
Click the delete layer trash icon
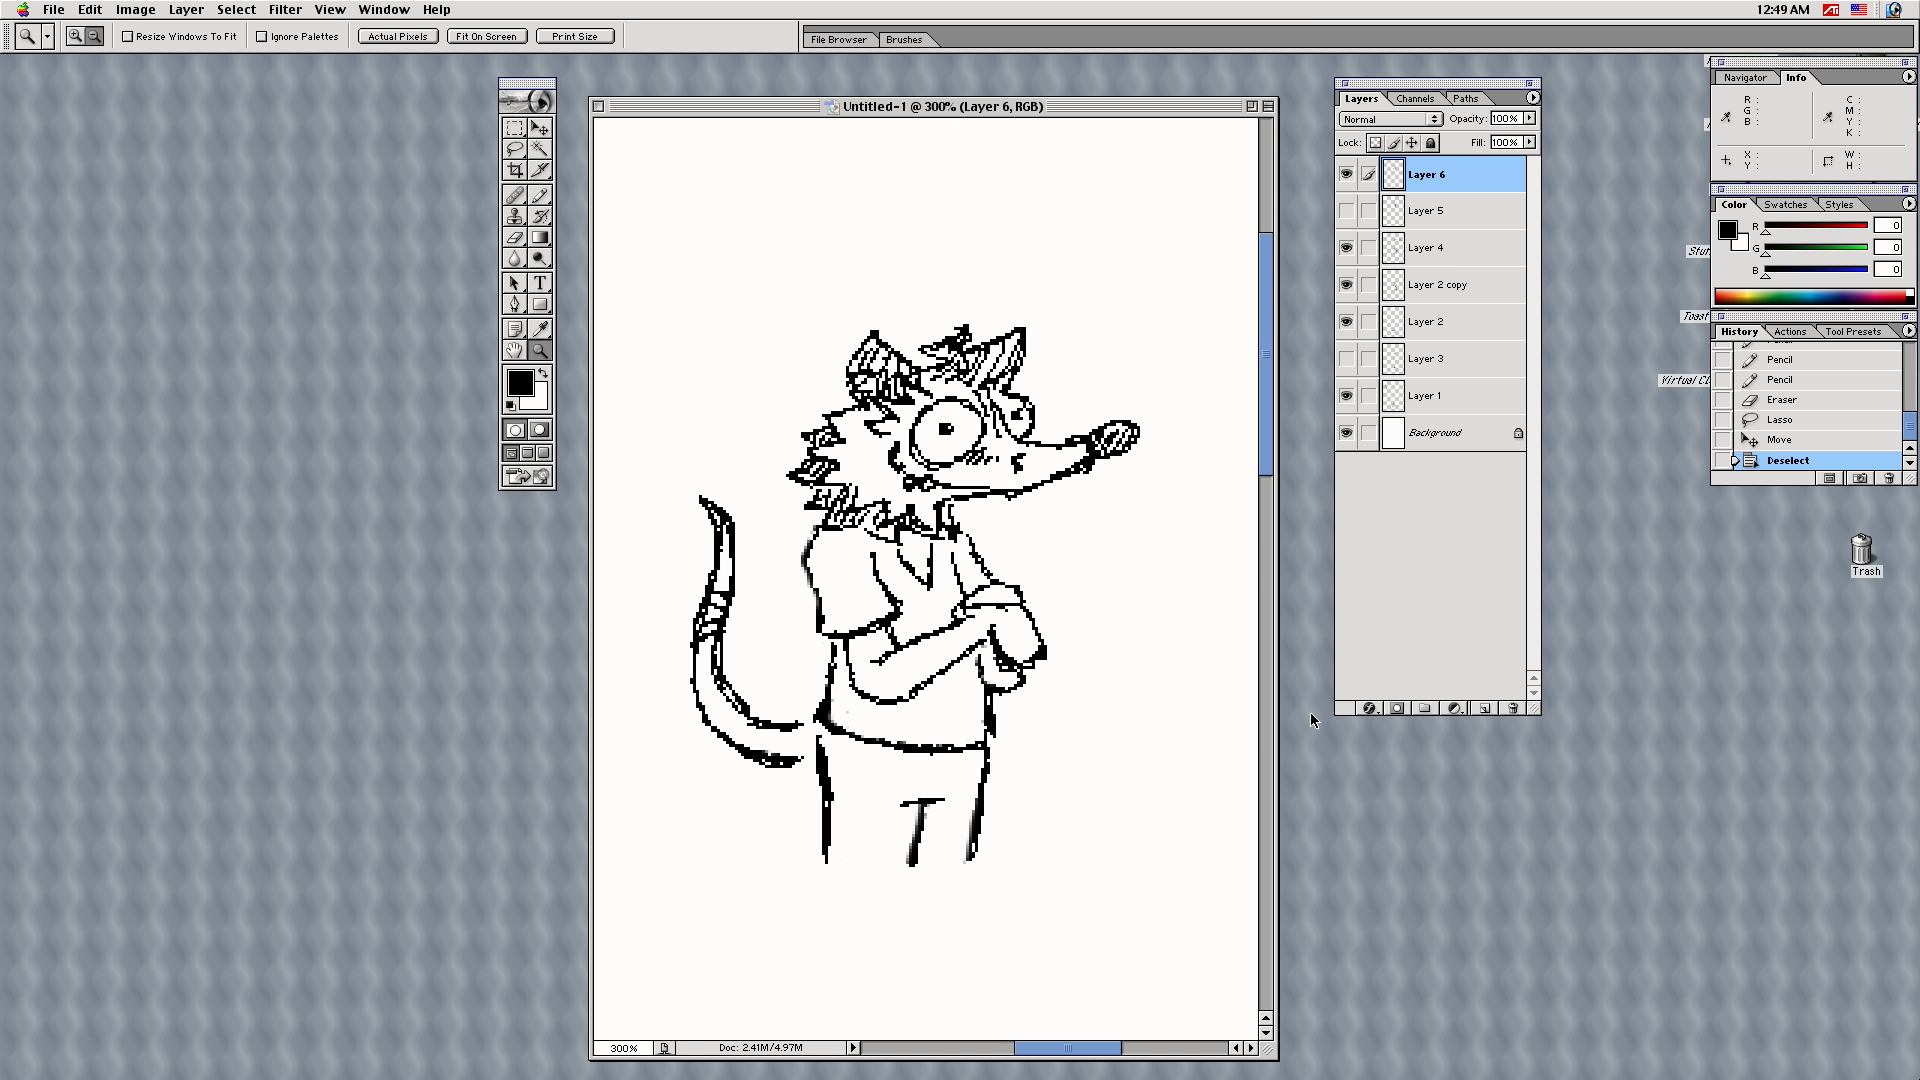[1512, 708]
